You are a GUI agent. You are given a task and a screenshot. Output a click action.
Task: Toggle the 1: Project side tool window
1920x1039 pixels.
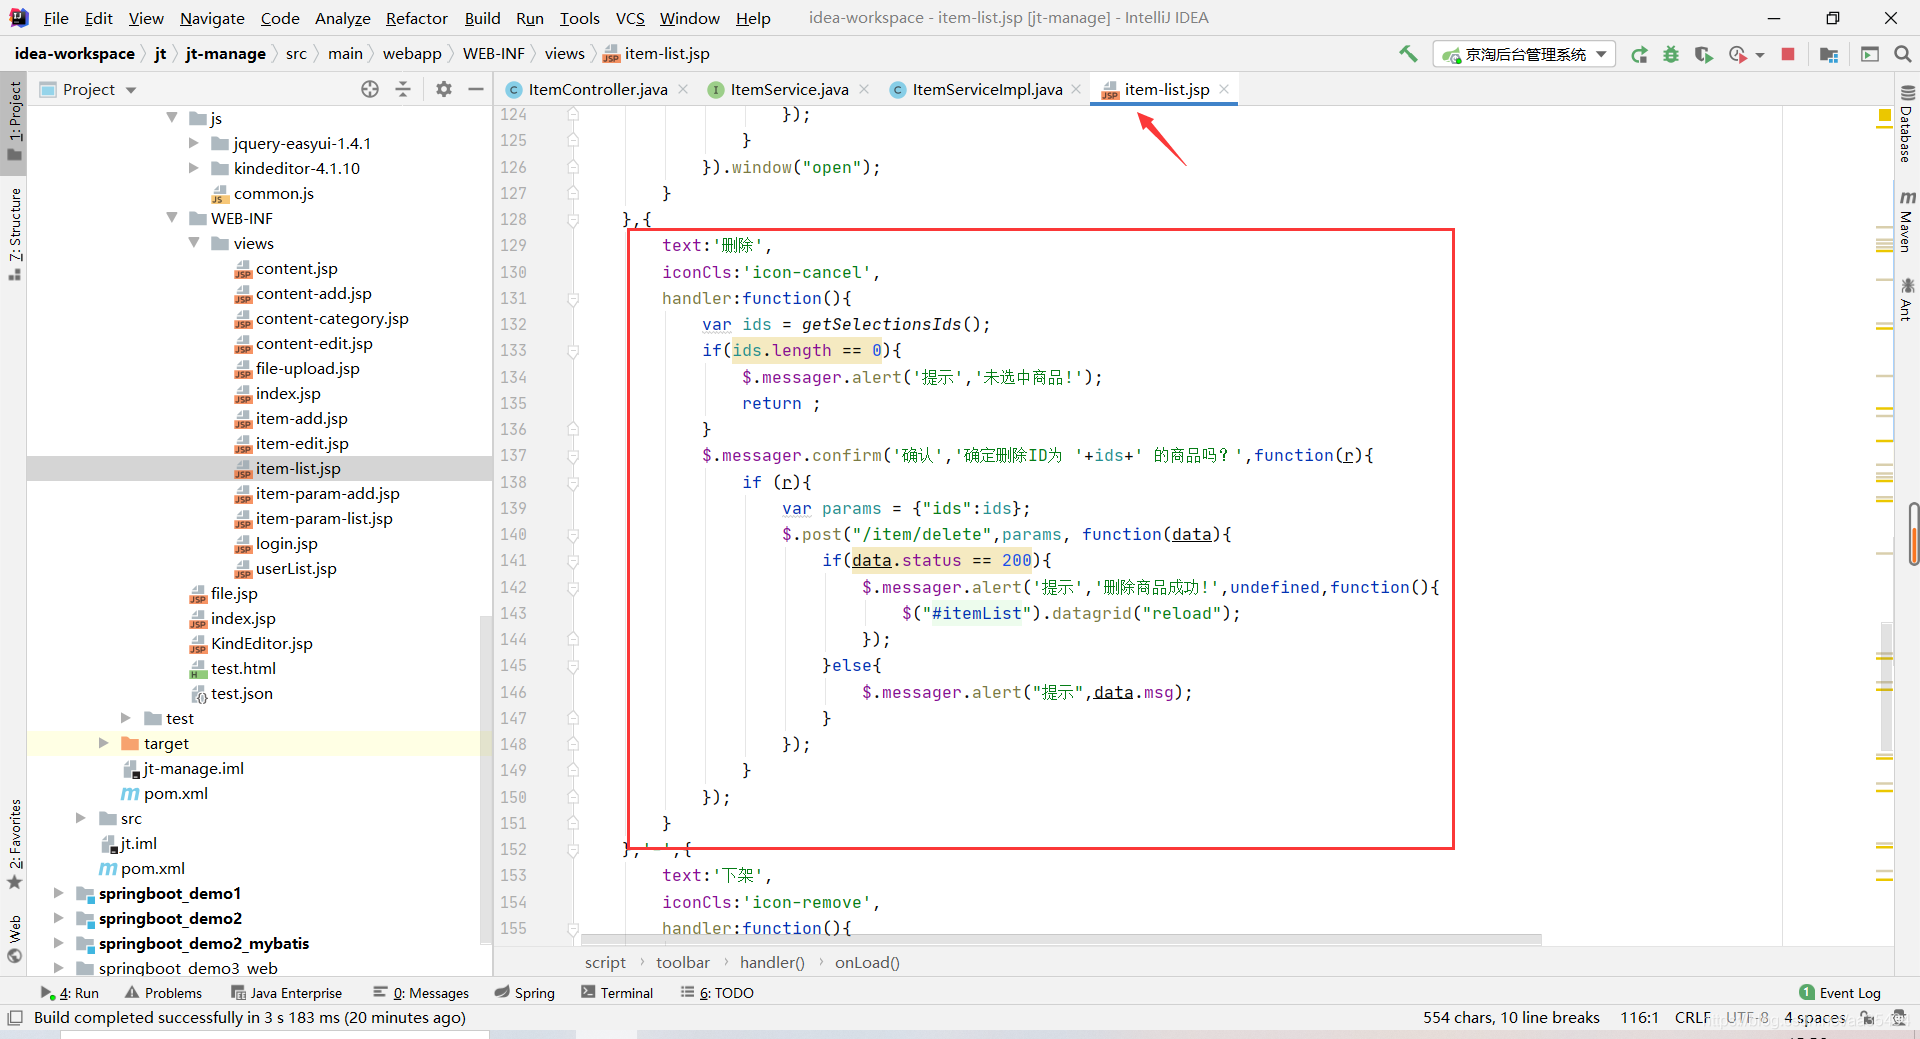pos(15,121)
